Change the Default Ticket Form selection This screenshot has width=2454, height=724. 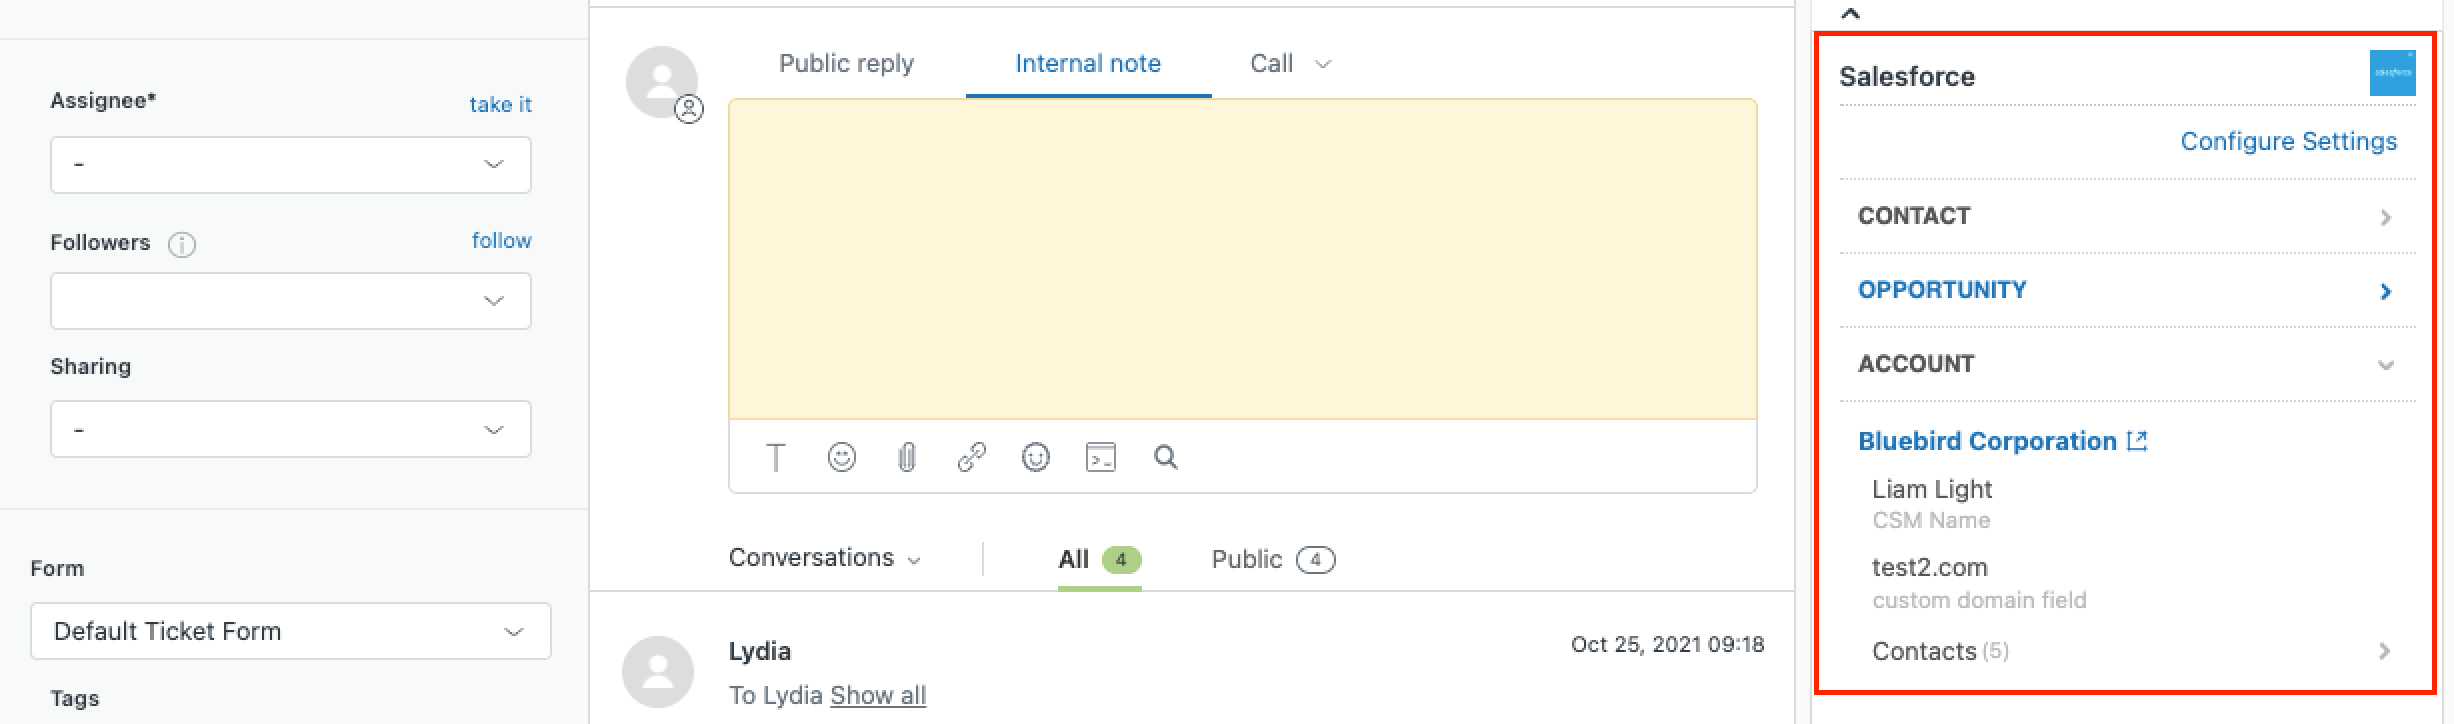coord(289,631)
